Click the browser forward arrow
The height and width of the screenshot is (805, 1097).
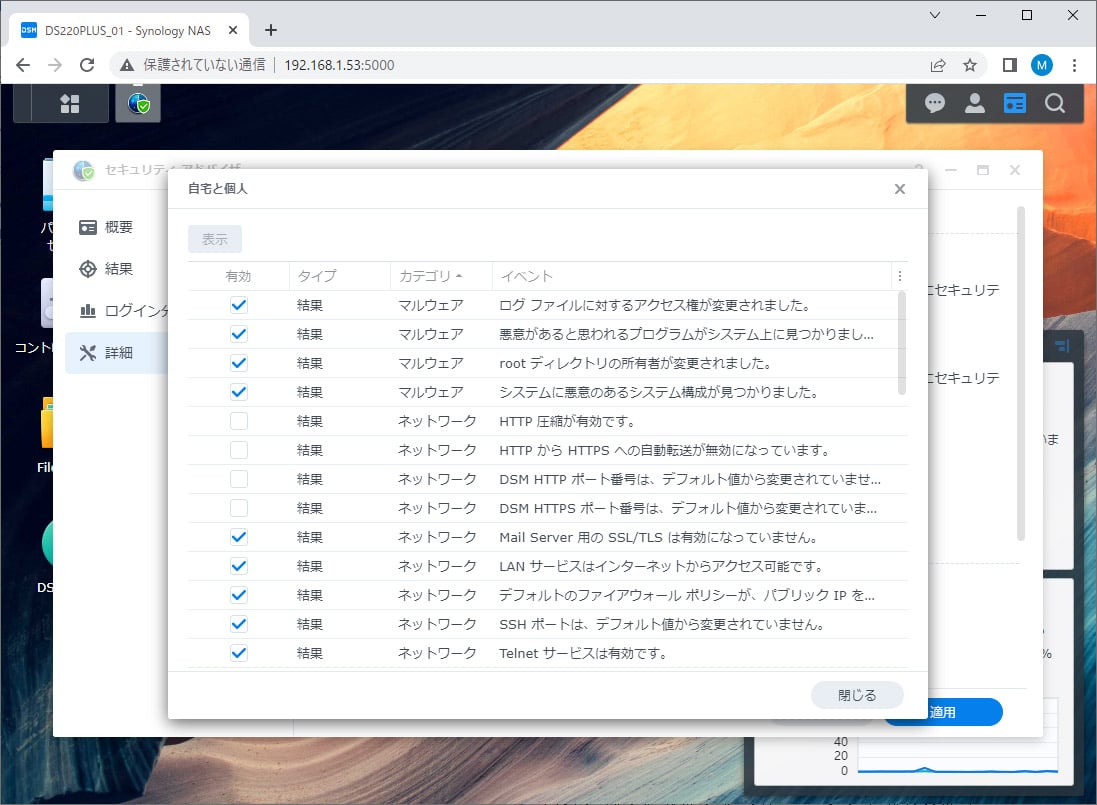(x=55, y=65)
